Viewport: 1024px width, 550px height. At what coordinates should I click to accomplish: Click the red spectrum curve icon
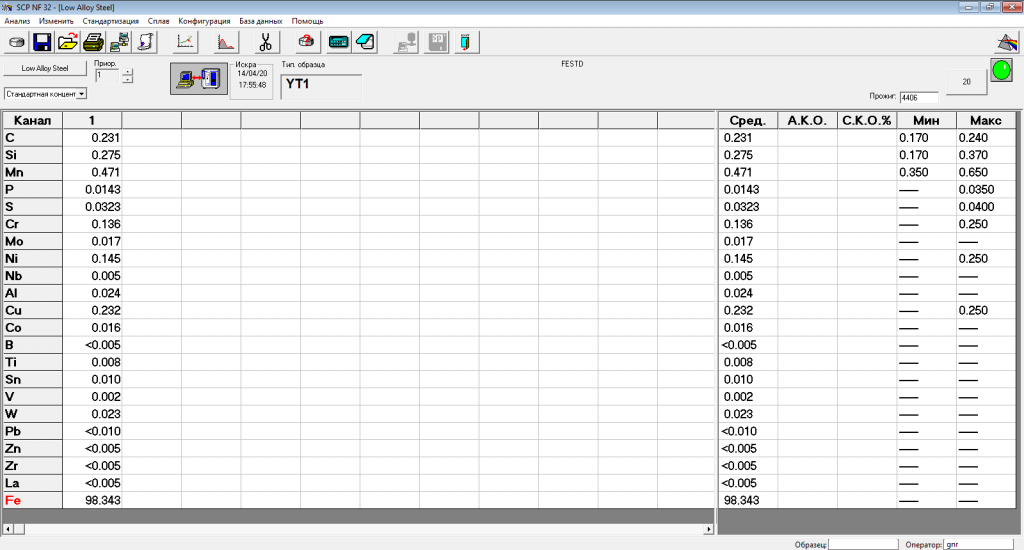(226, 42)
